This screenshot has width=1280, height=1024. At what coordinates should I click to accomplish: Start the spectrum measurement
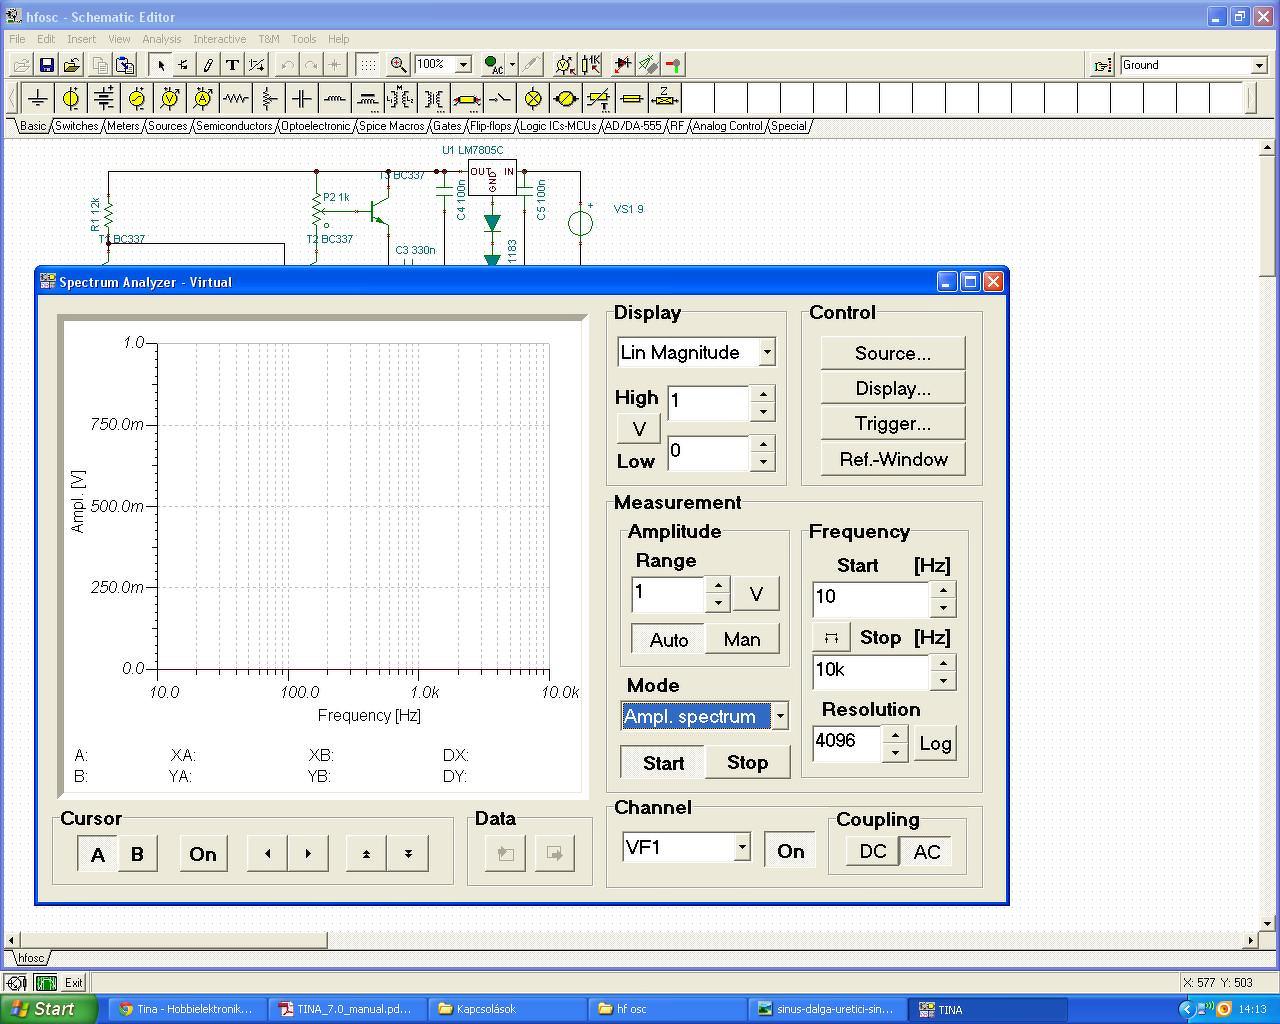(663, 763)
